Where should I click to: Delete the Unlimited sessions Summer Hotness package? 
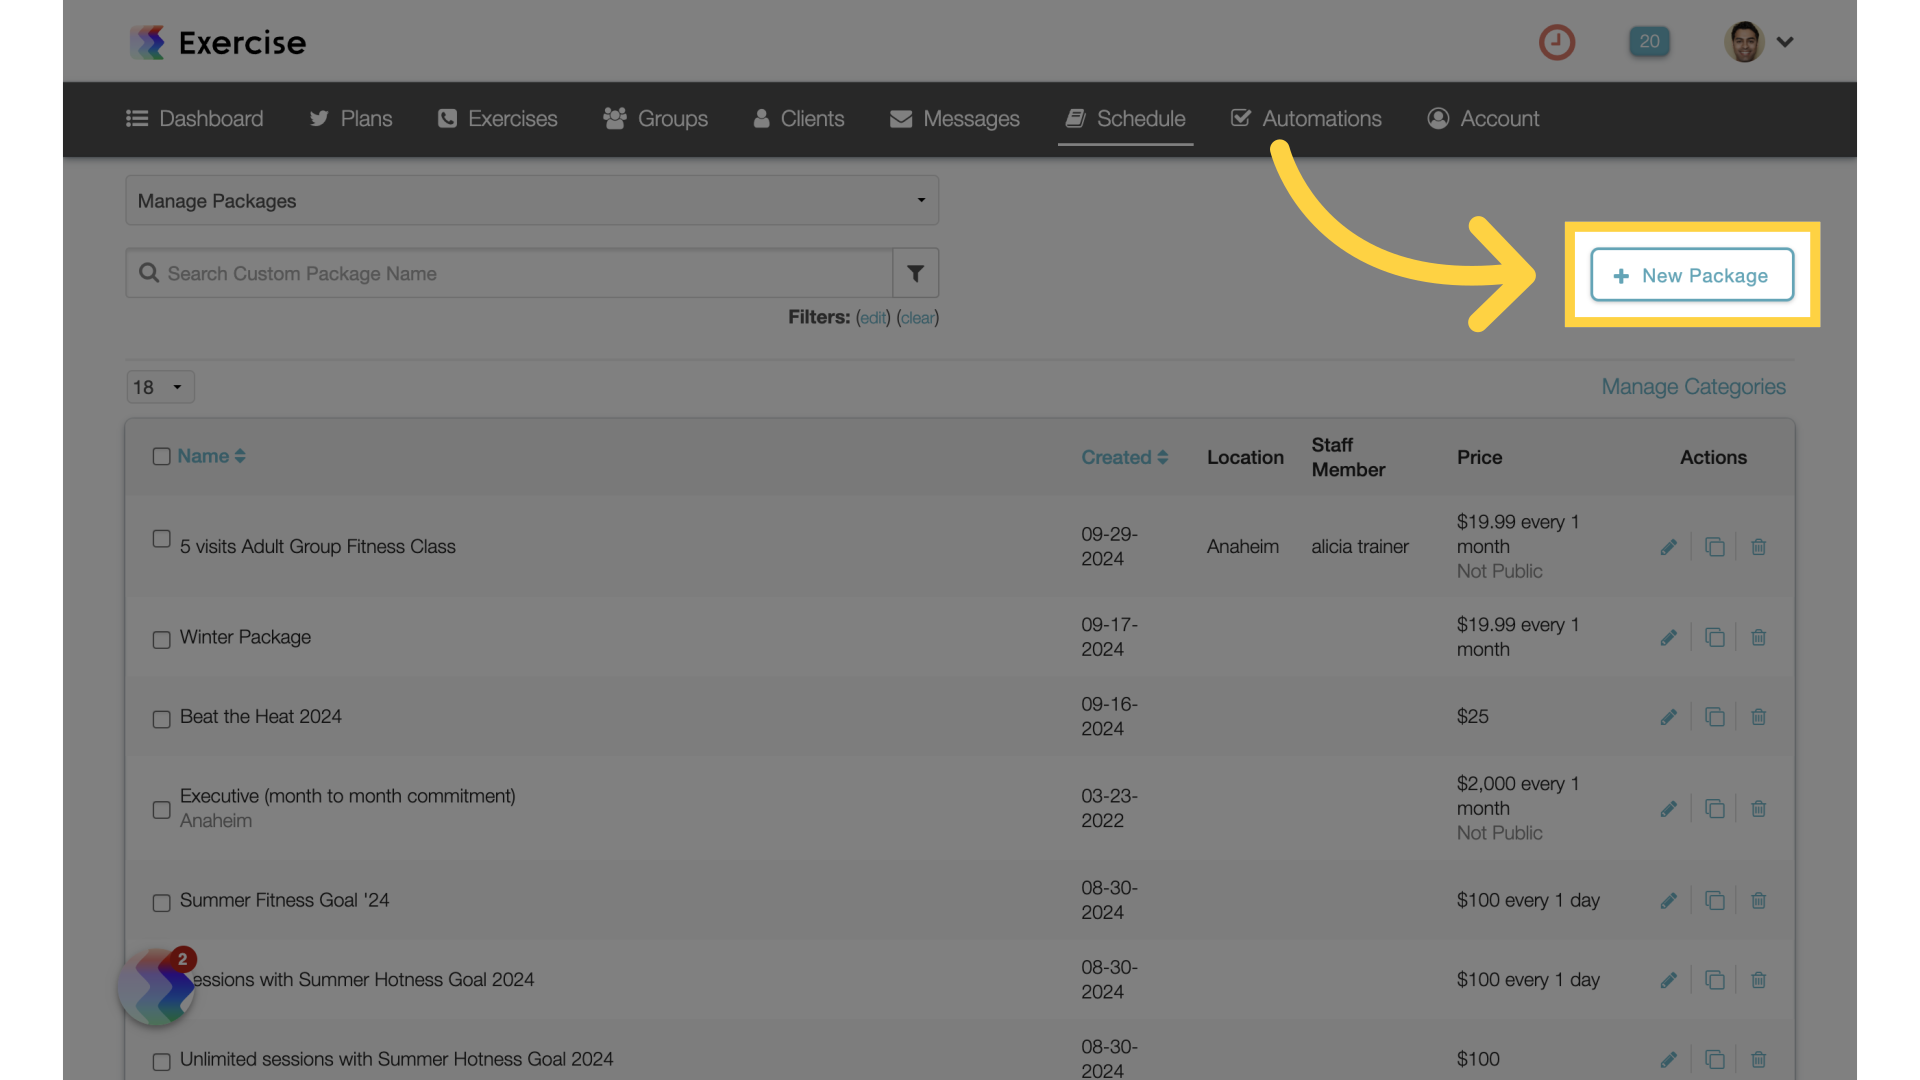(x=1758, y=1059)
